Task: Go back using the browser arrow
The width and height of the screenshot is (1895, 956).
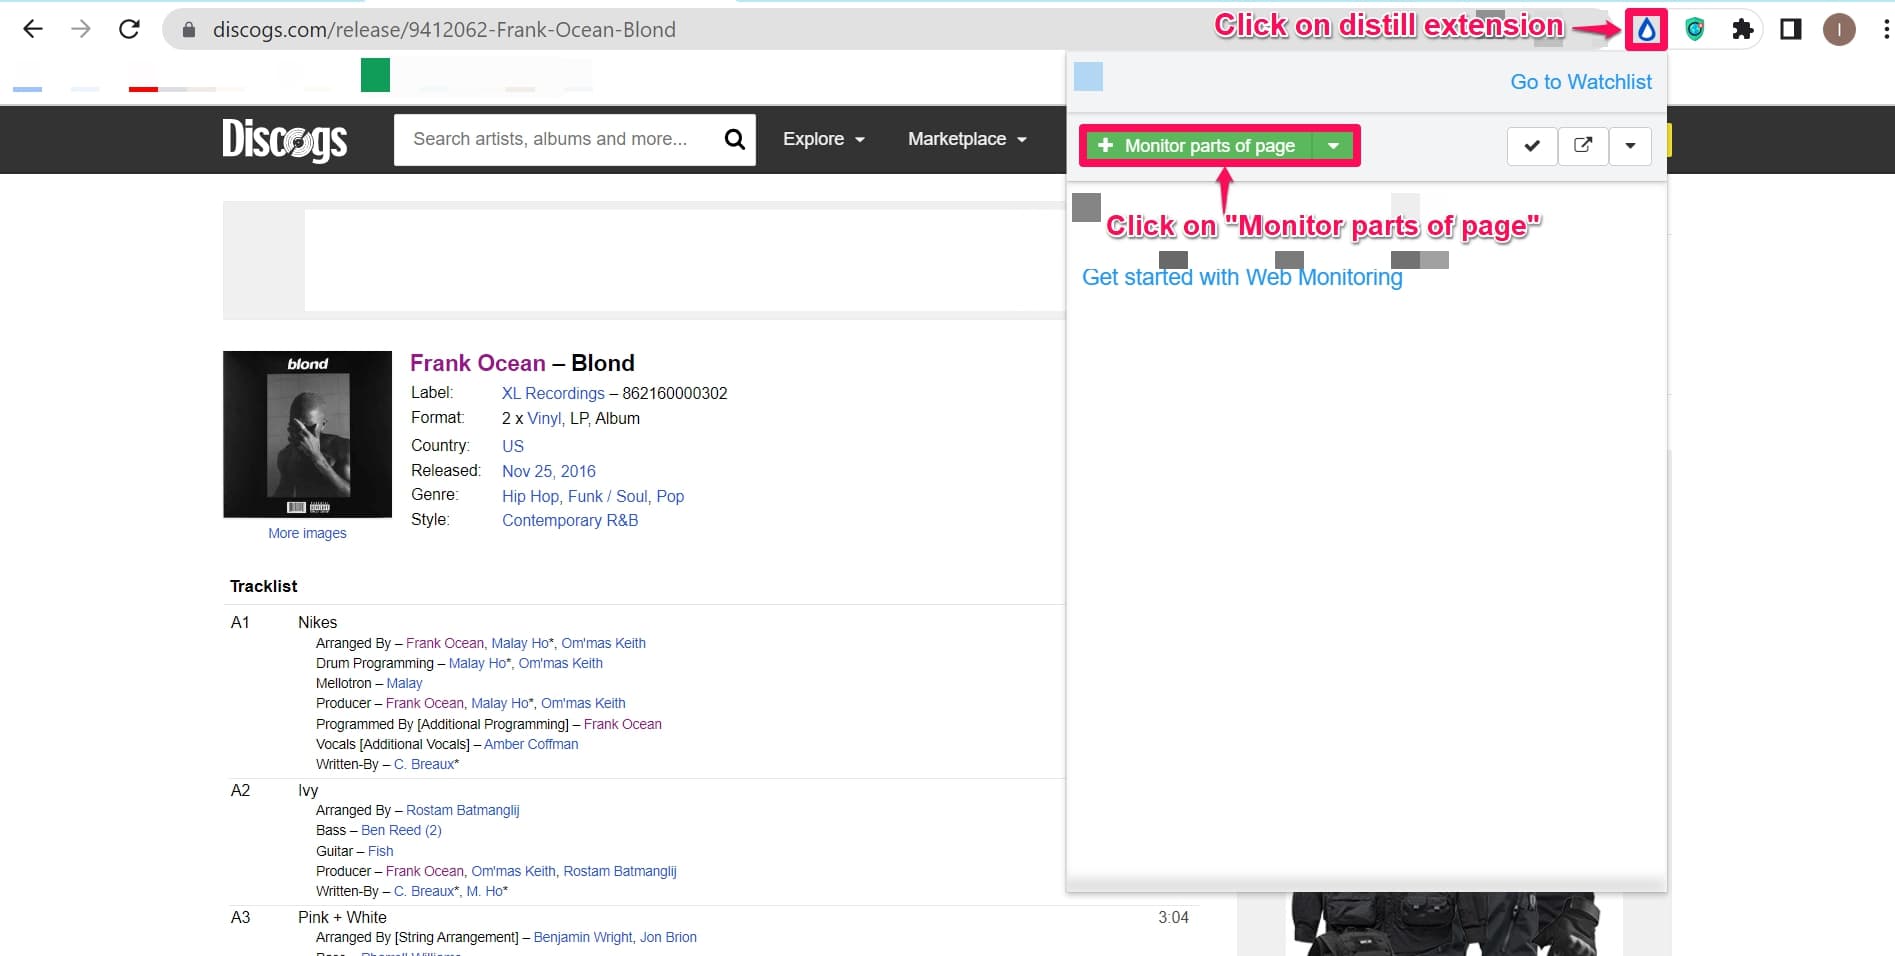Action: click(33, 30)
